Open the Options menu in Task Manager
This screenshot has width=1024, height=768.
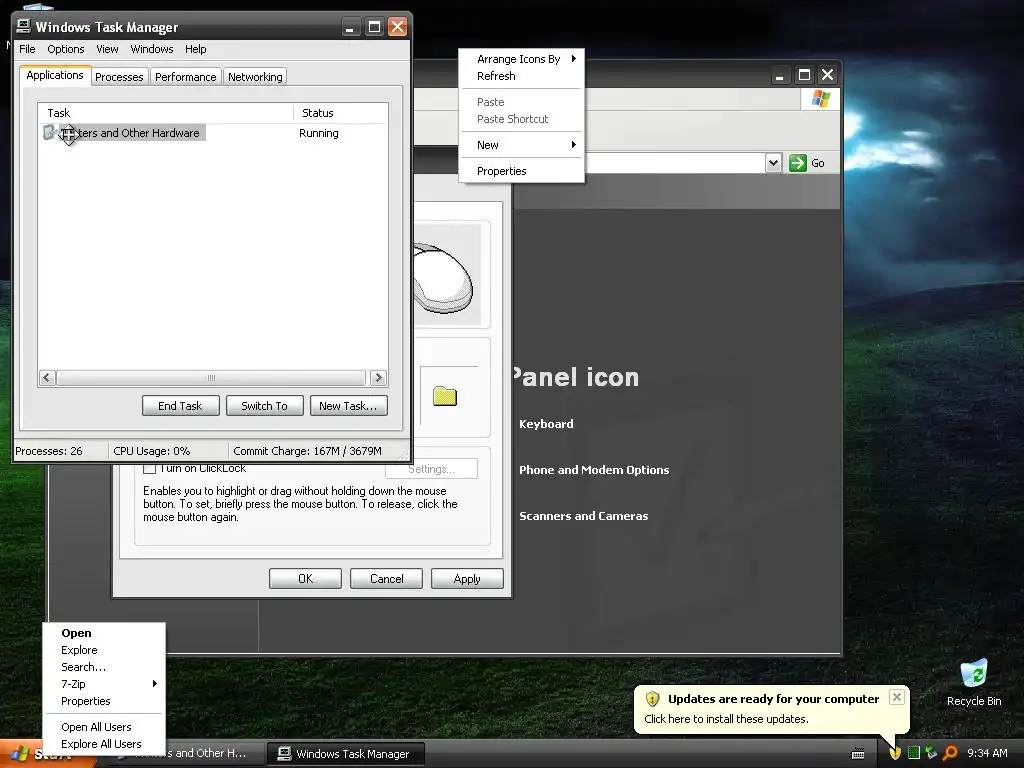click(x=65, y=49)
